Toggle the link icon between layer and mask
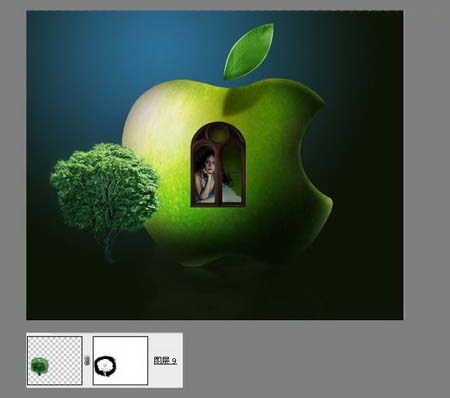 click(87, 360)
